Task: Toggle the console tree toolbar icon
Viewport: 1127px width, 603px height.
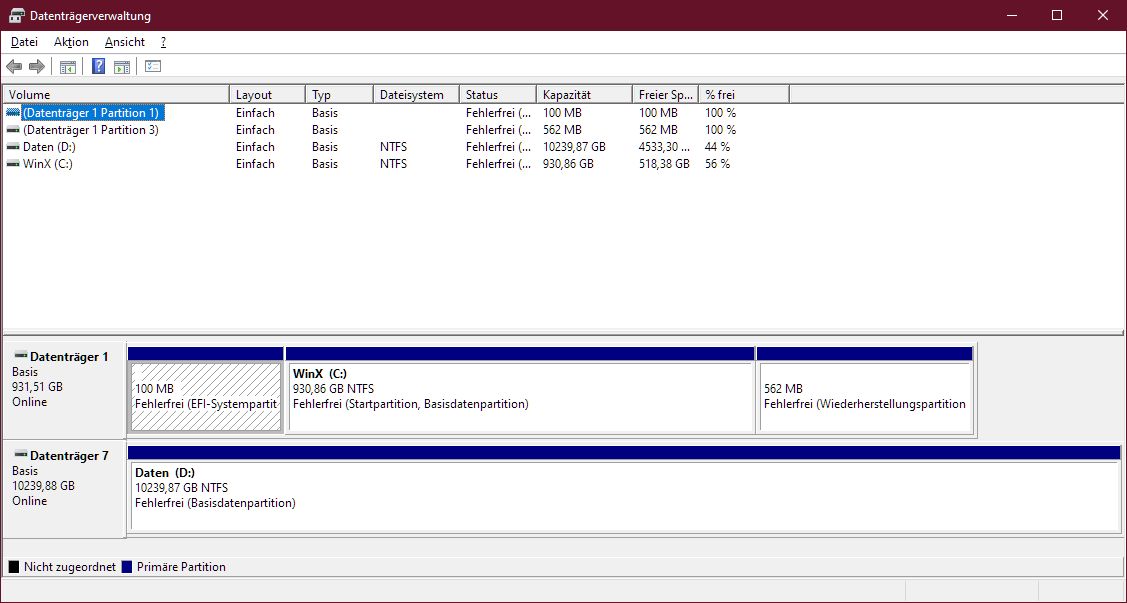Action: tap(68, 67)
